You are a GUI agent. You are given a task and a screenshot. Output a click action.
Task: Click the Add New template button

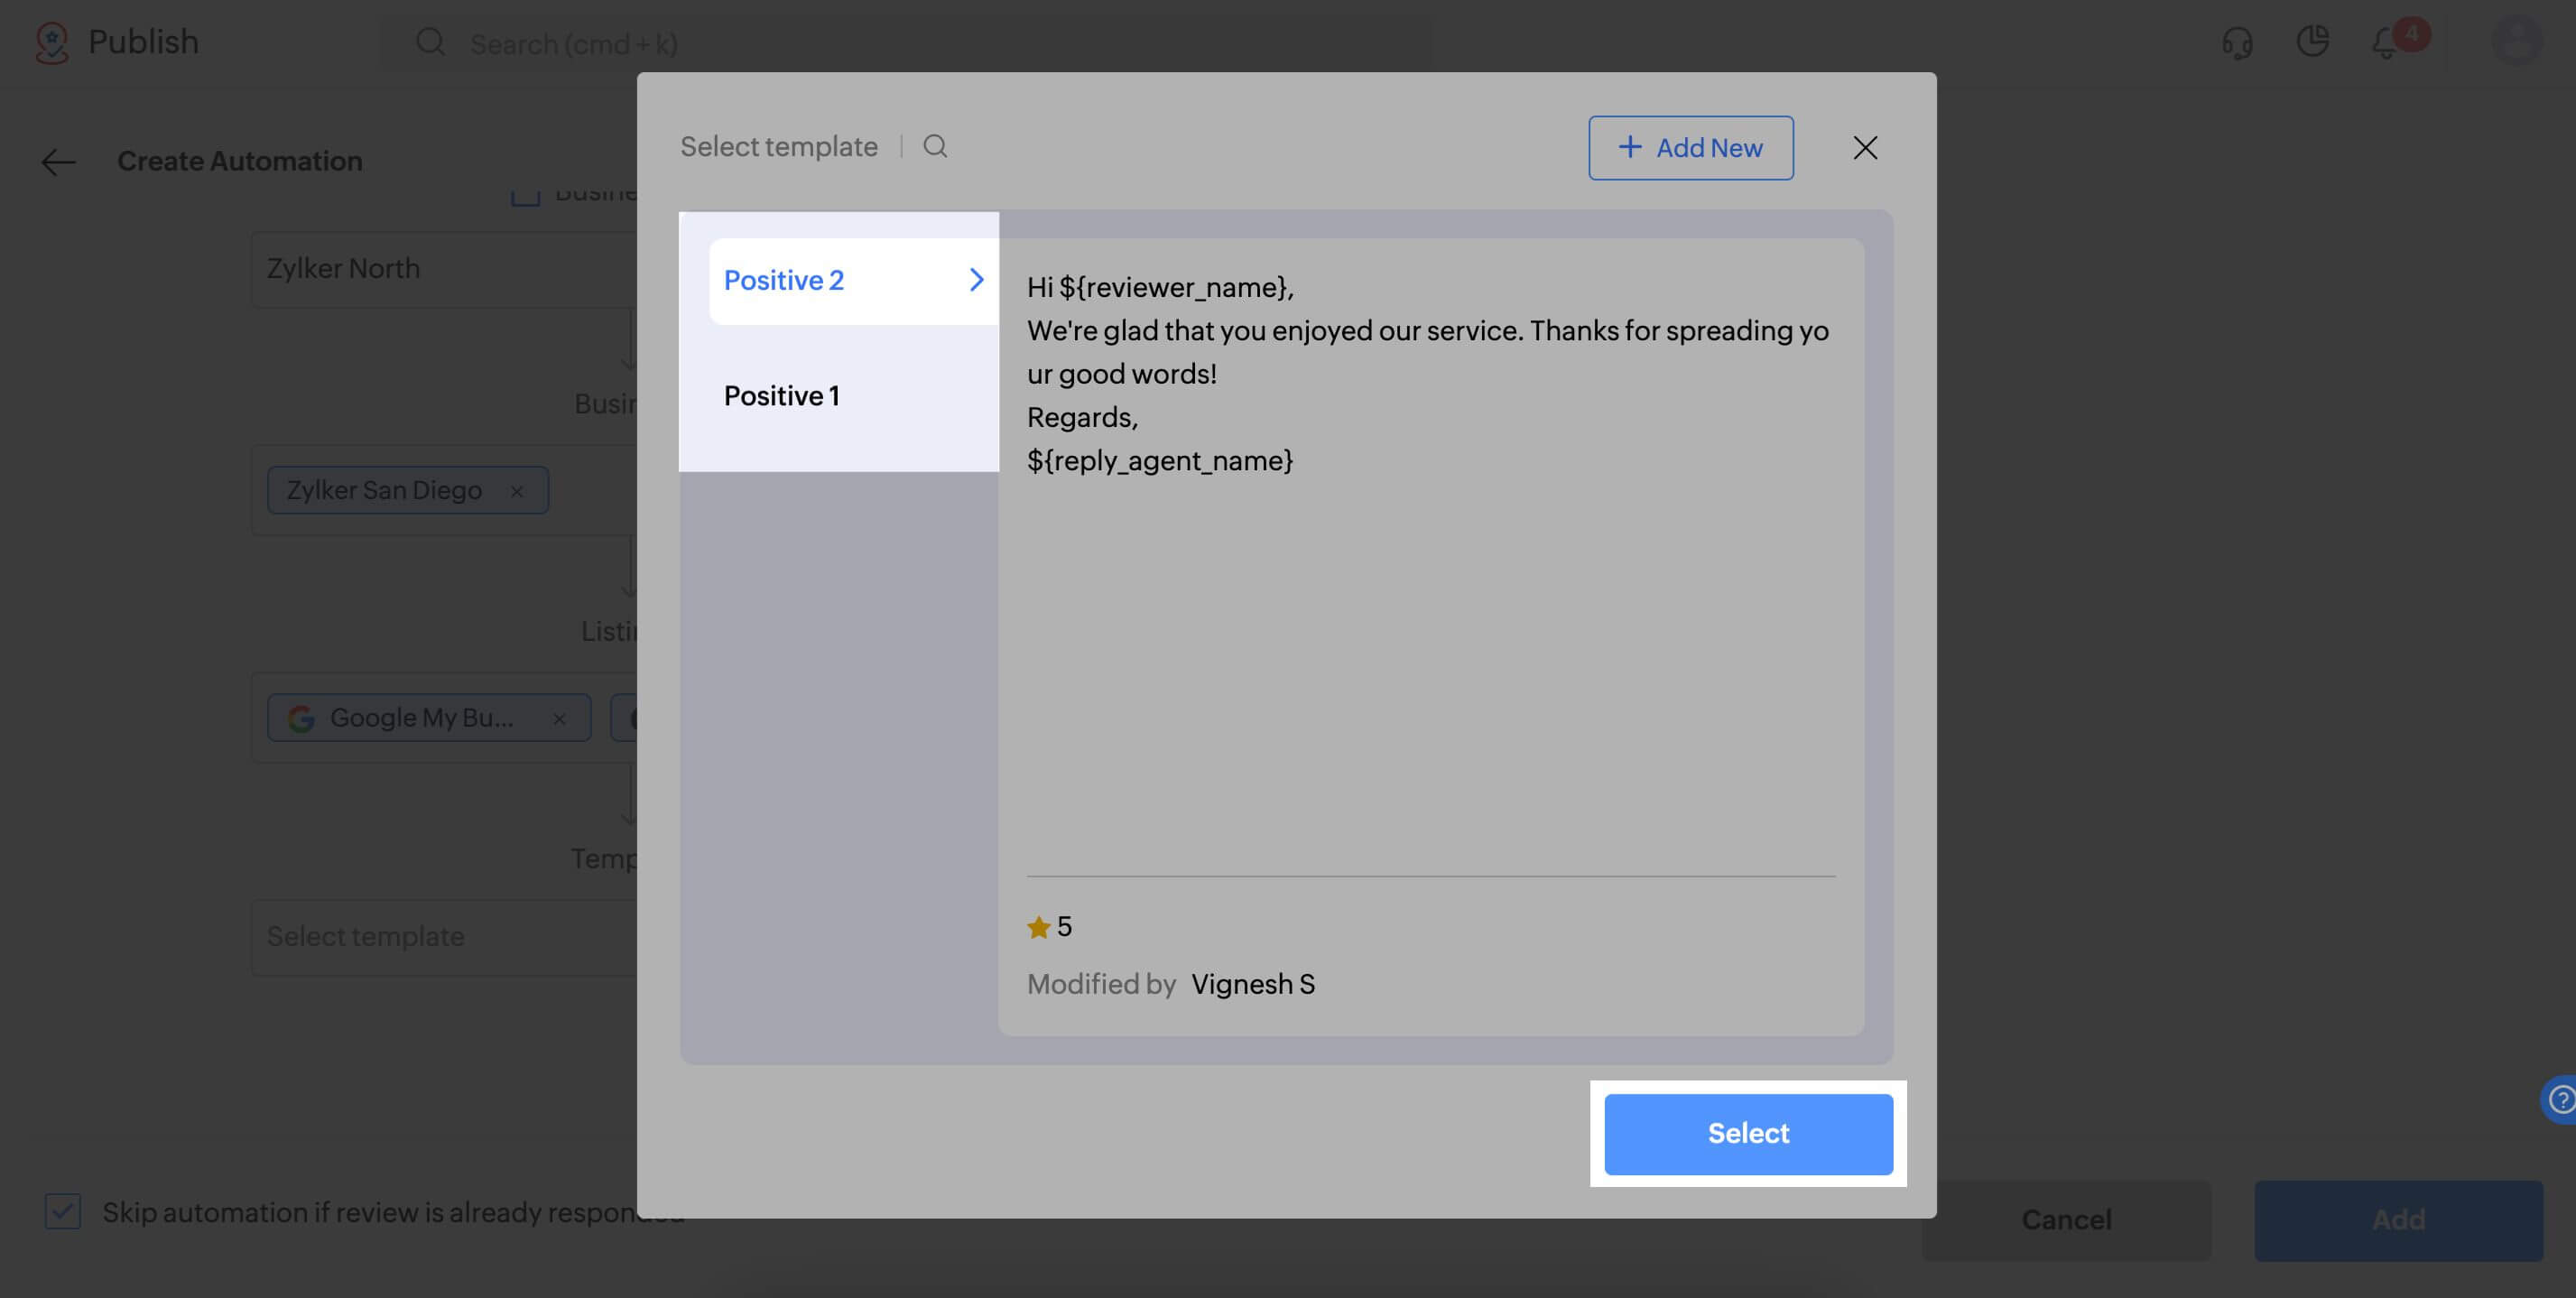1690,148
